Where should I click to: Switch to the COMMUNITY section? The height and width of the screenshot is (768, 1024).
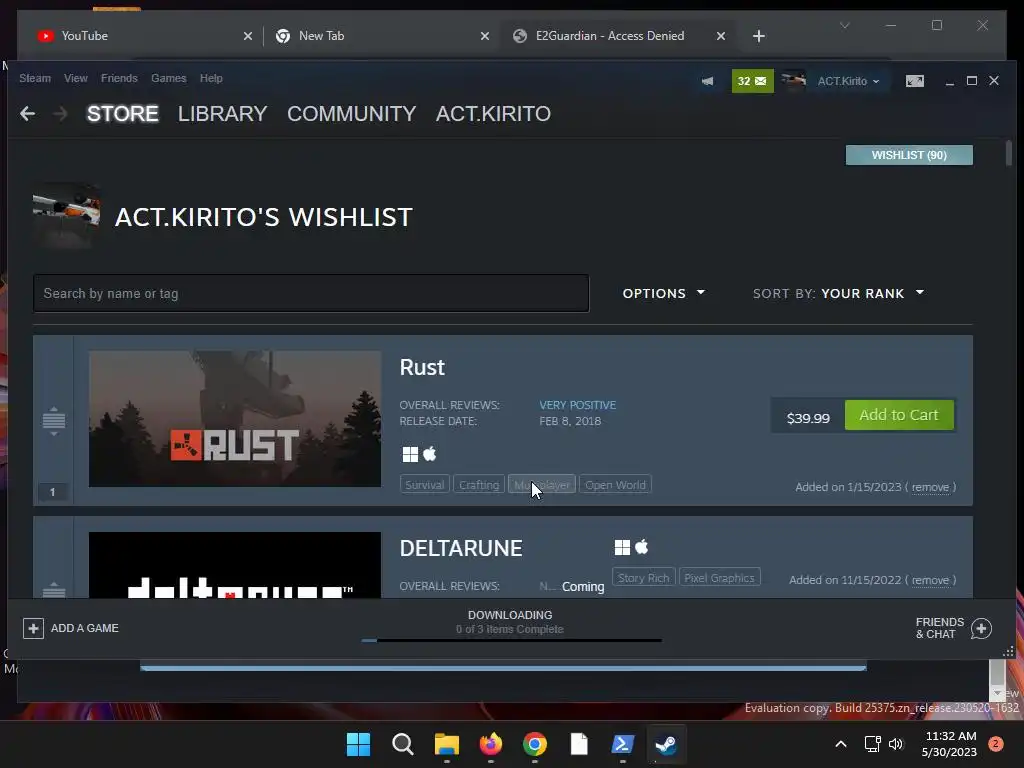pos(351,114)
